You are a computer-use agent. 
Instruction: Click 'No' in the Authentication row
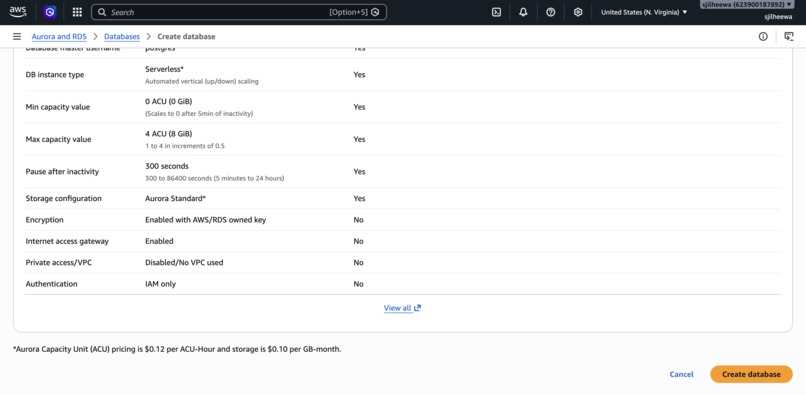358,284
